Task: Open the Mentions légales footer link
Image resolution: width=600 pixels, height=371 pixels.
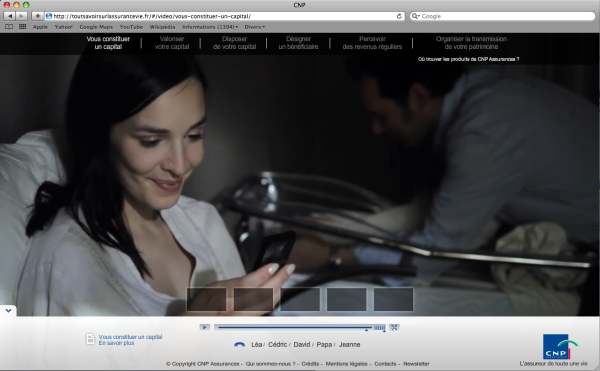Action: [x=346, y=364]
